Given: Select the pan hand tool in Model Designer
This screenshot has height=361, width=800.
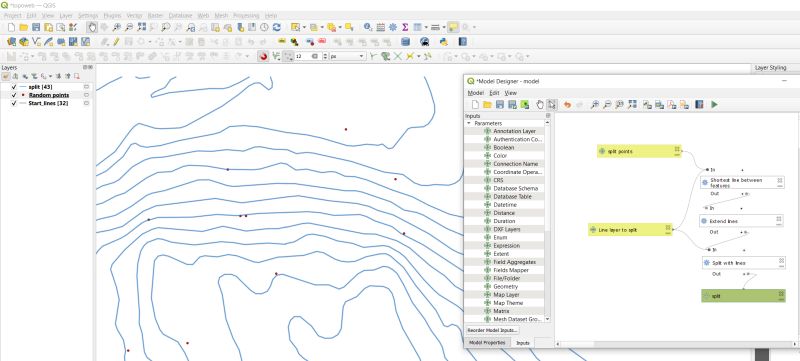Looking at the screenshot, I should (540, 105).
